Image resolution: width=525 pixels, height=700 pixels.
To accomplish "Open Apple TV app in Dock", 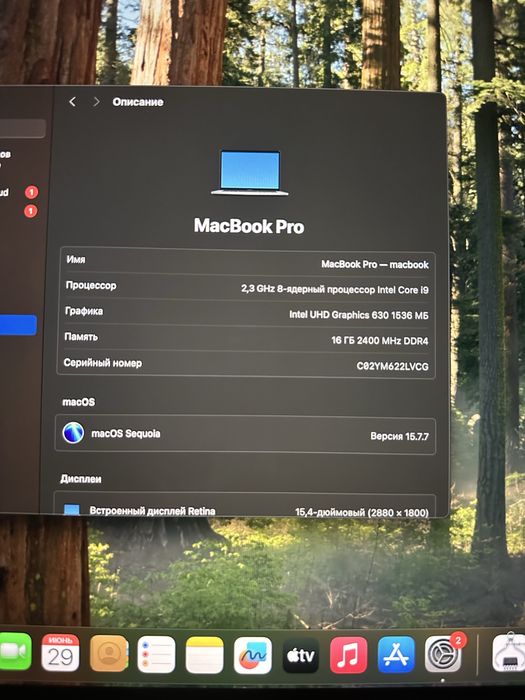I will click(300, 655).
